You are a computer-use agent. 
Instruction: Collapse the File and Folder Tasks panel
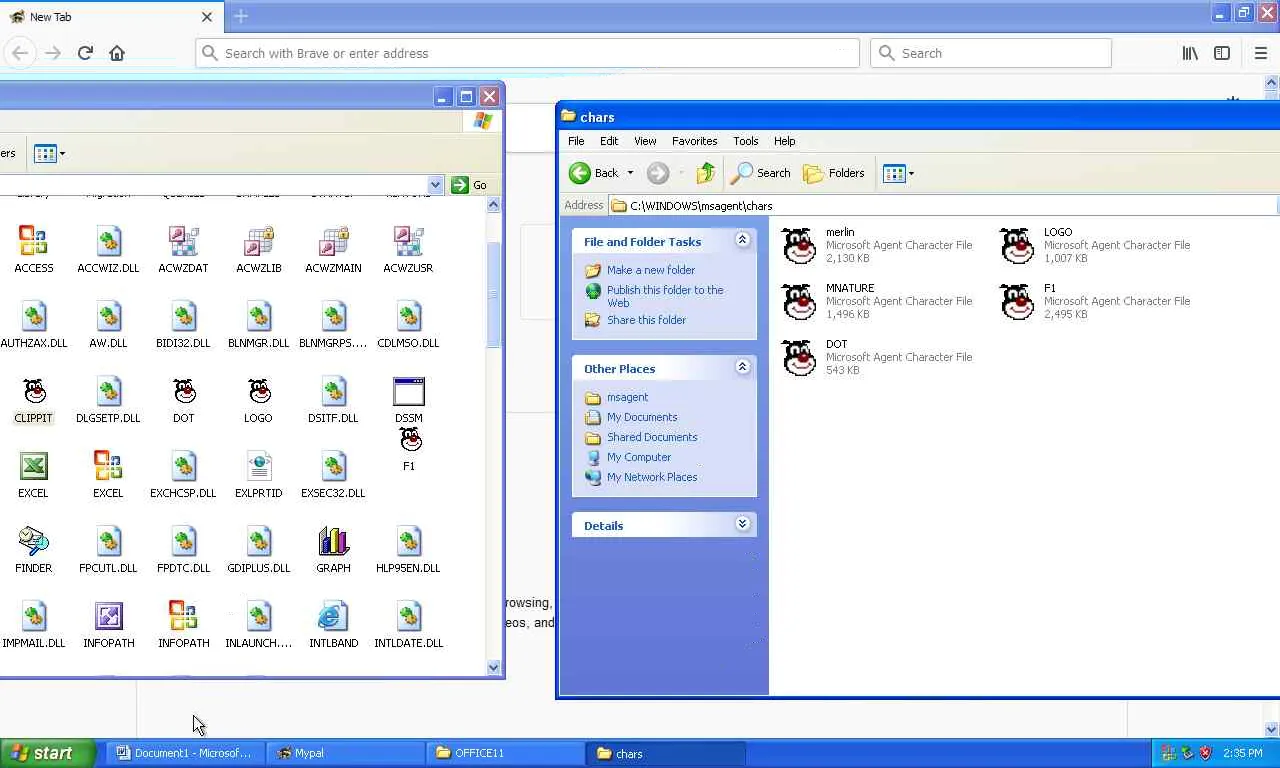[x=742, y=240]
